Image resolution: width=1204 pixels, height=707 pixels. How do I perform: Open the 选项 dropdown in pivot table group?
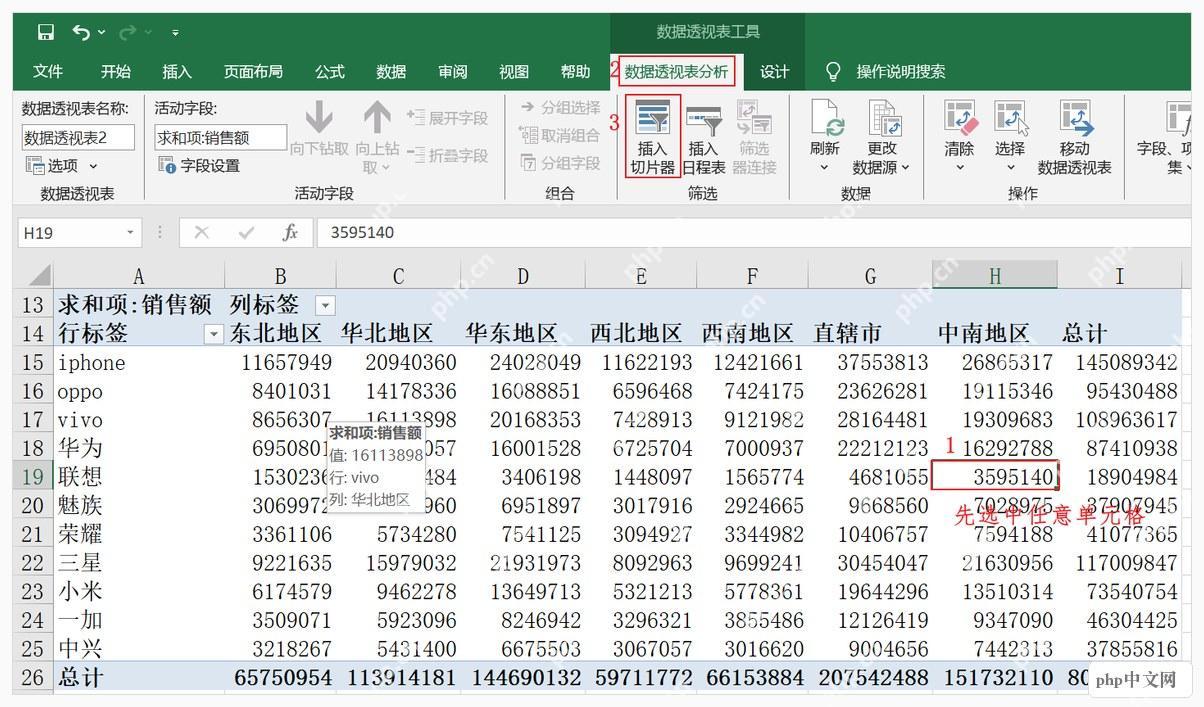pyautogui.click(x=62, y=166)
